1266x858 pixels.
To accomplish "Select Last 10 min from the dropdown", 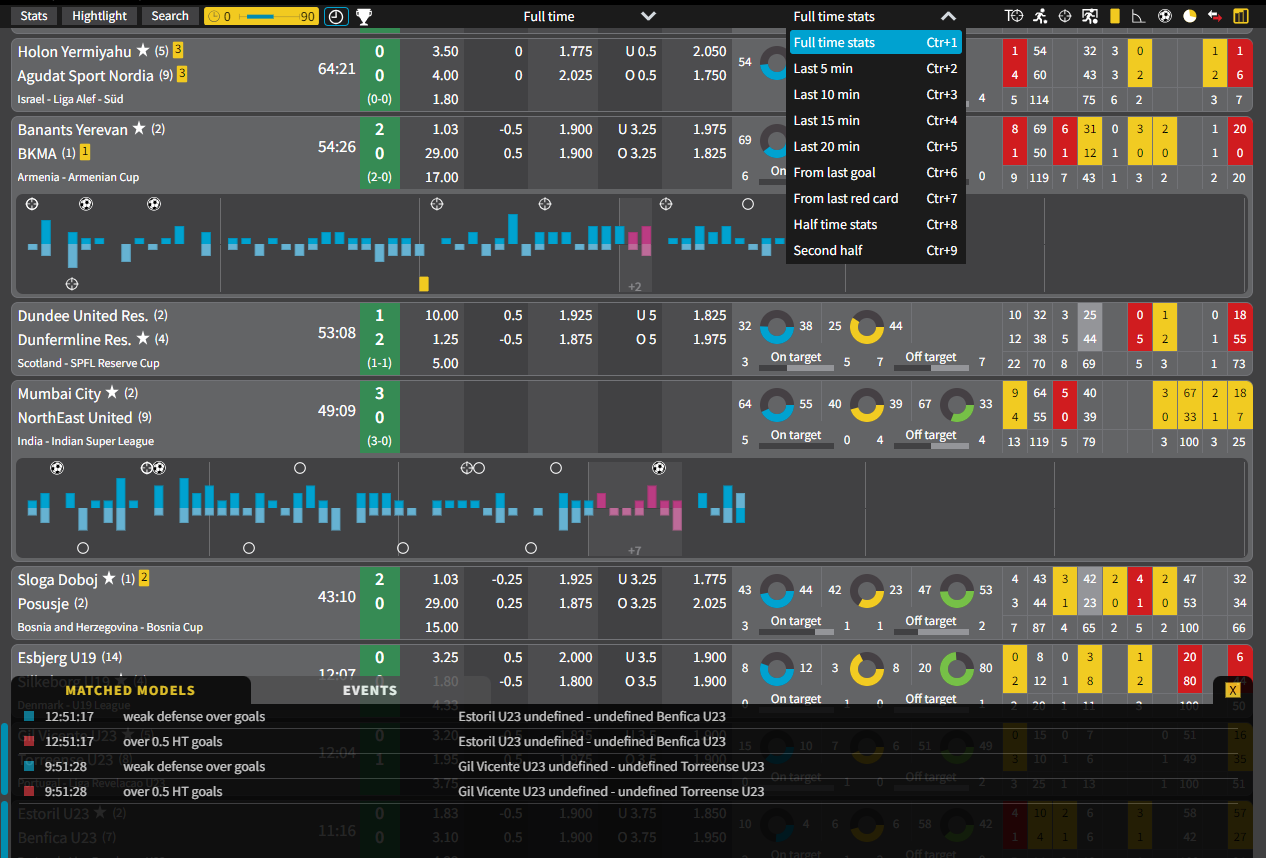I will pyautogui.click(x=826, y=94).
